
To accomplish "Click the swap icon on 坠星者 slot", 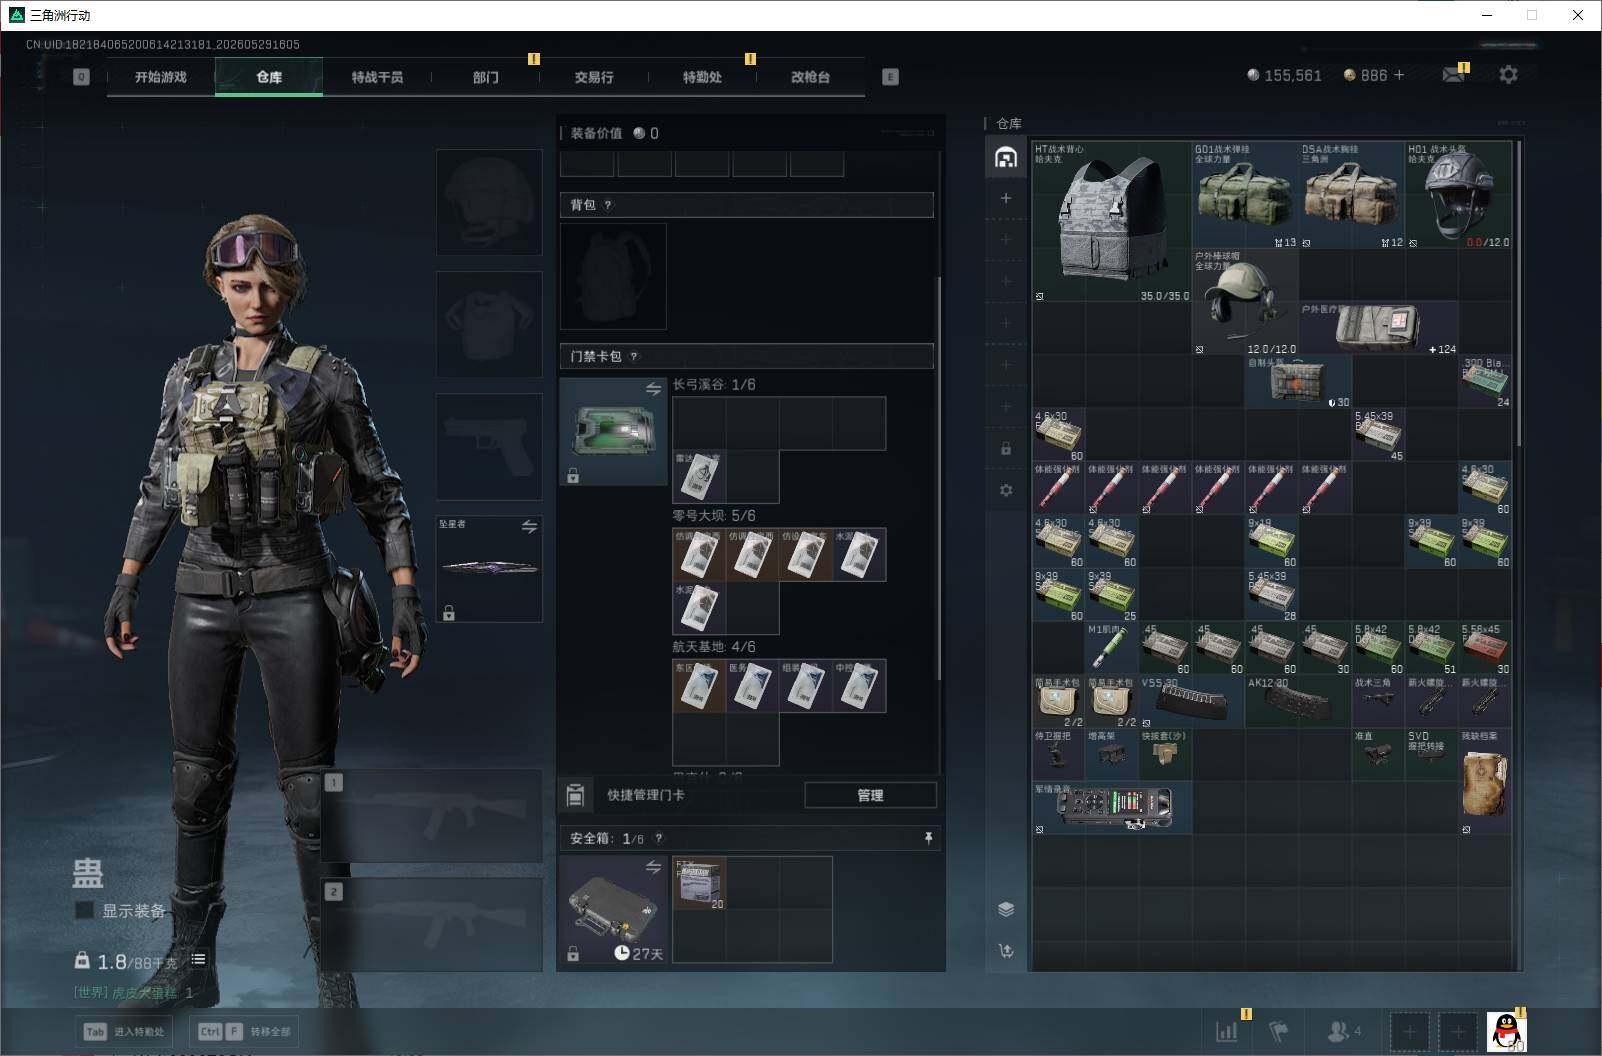I will [x=529, y=527].
